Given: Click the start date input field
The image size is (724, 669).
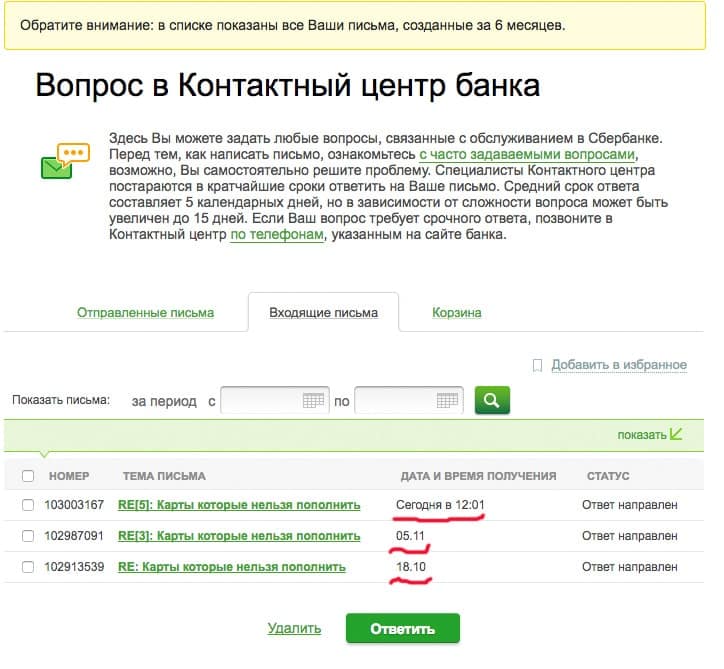Looking at the screenshot, I should (260, 401).
